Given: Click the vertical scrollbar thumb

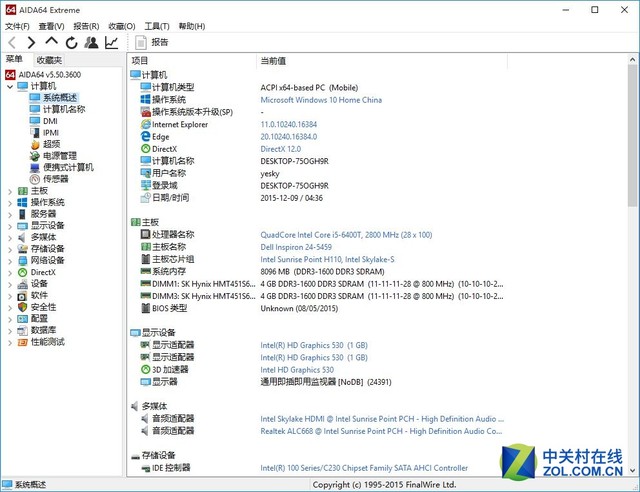Looking at the screenshot, I should click(x=632, y=136).
